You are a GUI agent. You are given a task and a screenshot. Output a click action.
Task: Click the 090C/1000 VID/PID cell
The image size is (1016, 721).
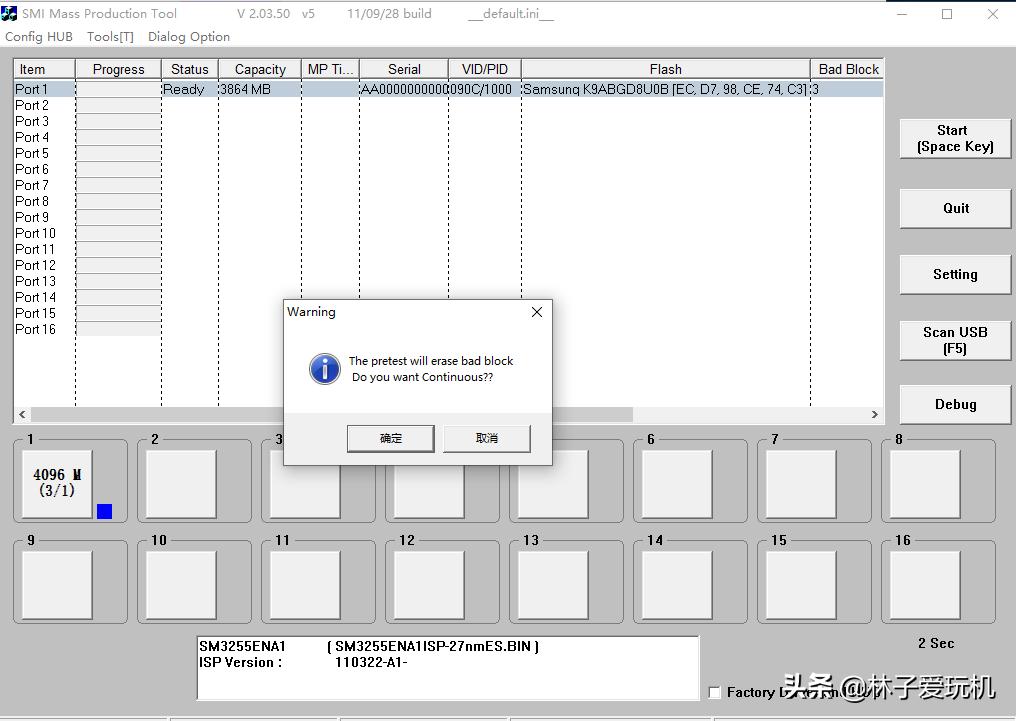coord(485,89)
